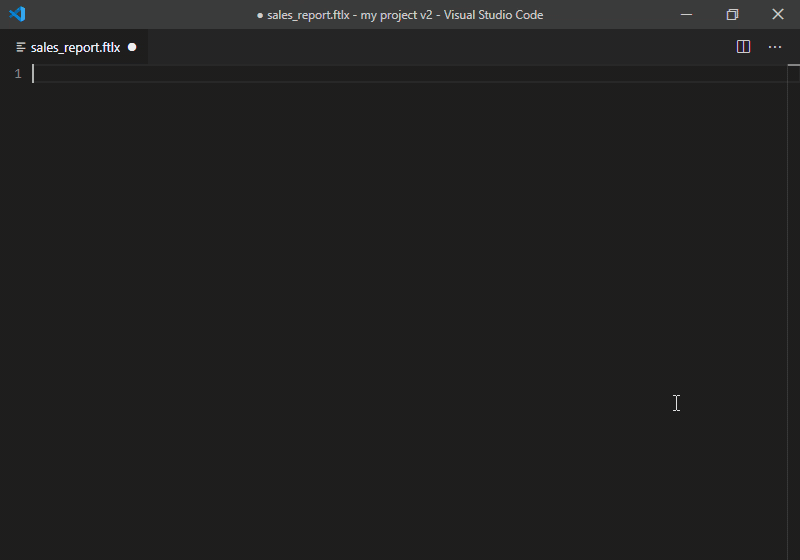The width and height of the screenshot is (800, 560).
Task: Click line number 1 in the gutter
Action: [x=18, y=74]
